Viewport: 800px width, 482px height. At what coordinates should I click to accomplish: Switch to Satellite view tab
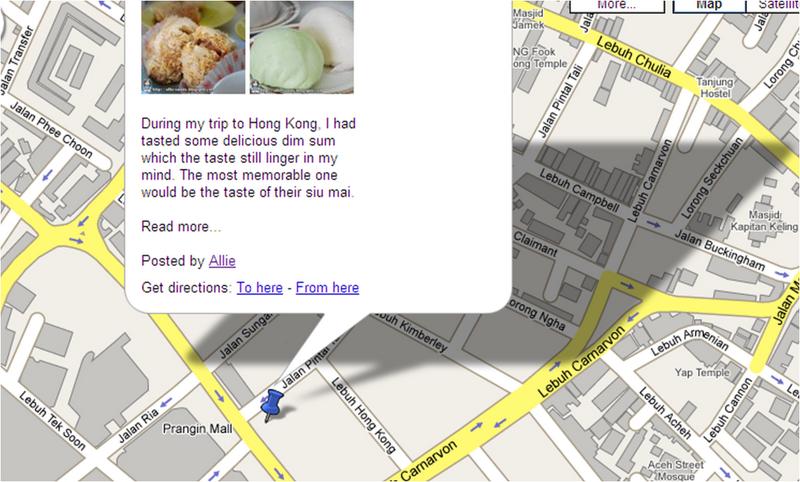tap(773, 6)
